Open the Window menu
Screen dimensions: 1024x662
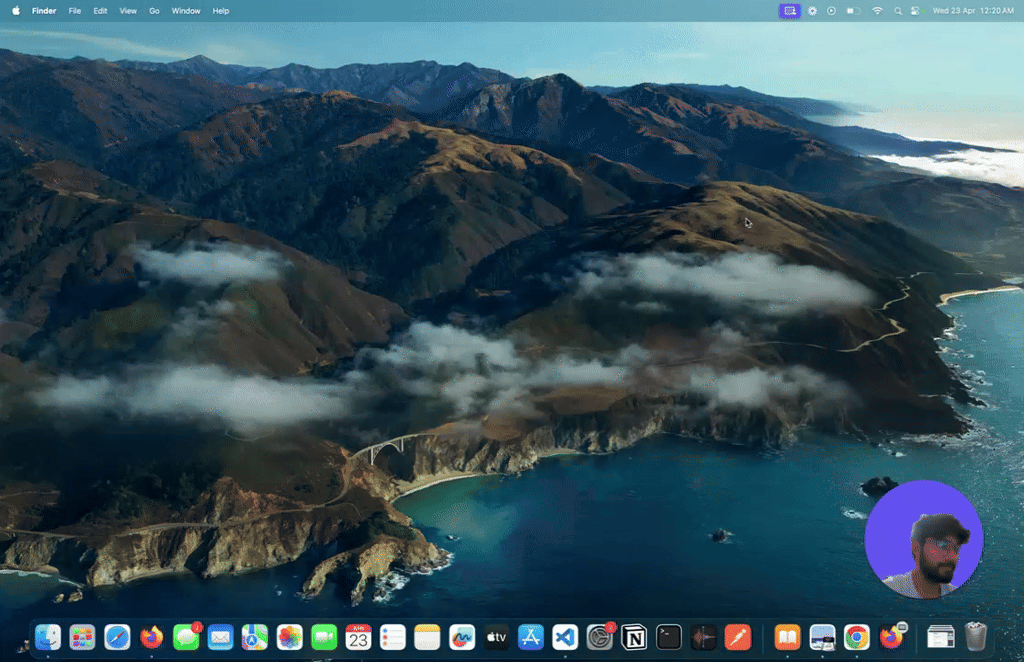pyautogui.click(x=186, y=11)
